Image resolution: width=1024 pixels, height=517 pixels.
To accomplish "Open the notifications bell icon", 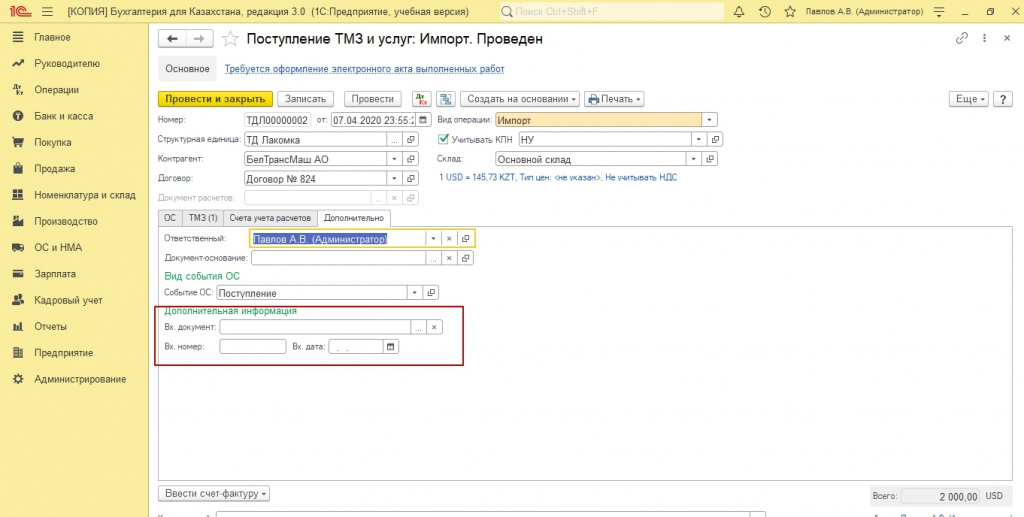I will 739,11.
